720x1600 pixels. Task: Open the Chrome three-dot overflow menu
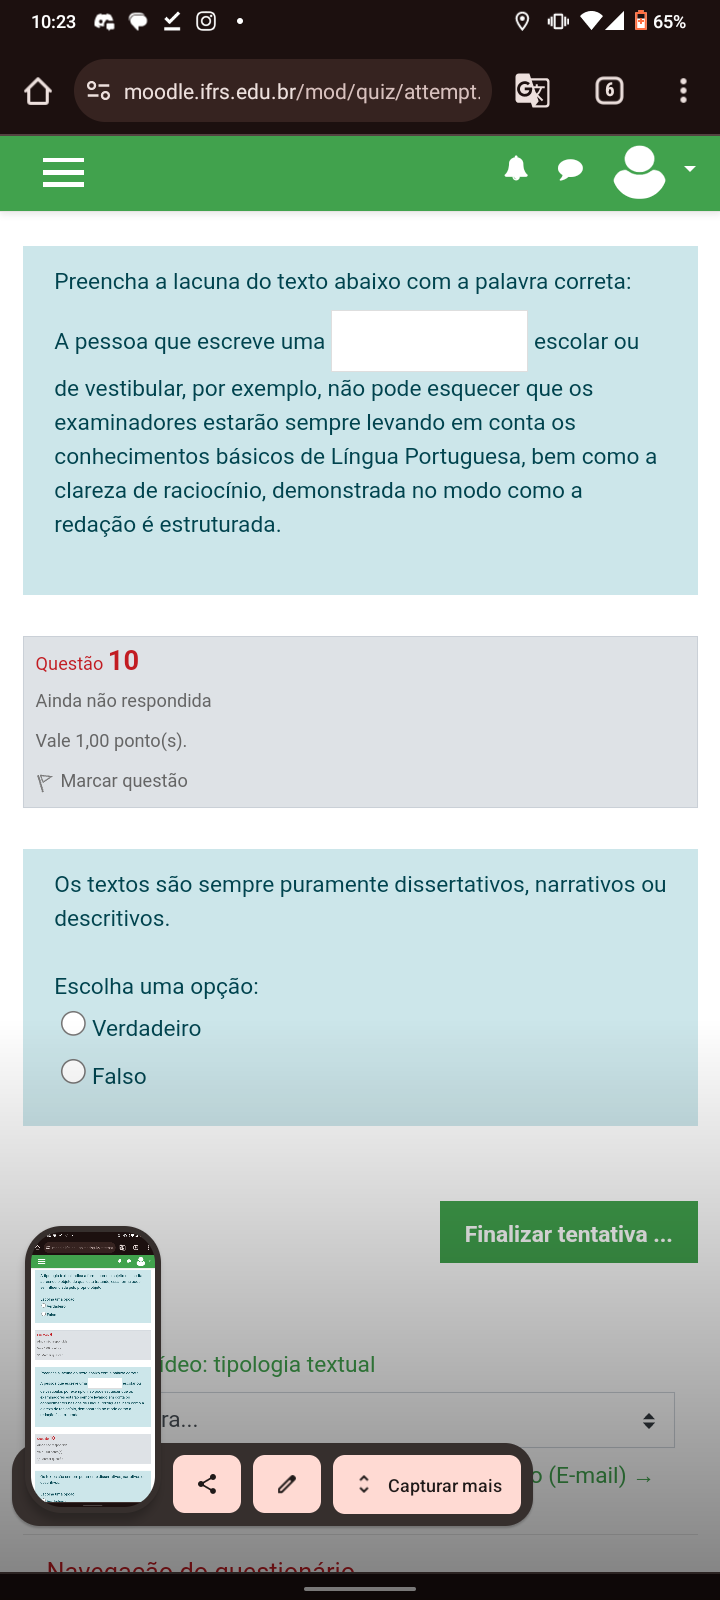pyautogui.click(x=683, y=91)
